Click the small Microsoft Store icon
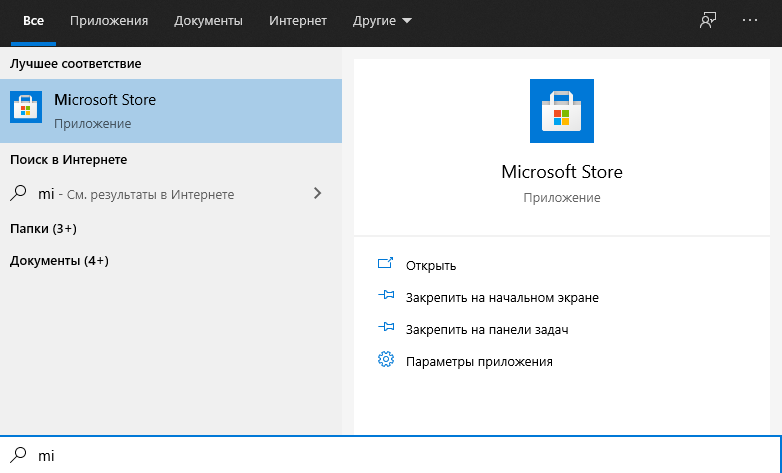Viewport: 782px width, 473px height. [26, 107]
